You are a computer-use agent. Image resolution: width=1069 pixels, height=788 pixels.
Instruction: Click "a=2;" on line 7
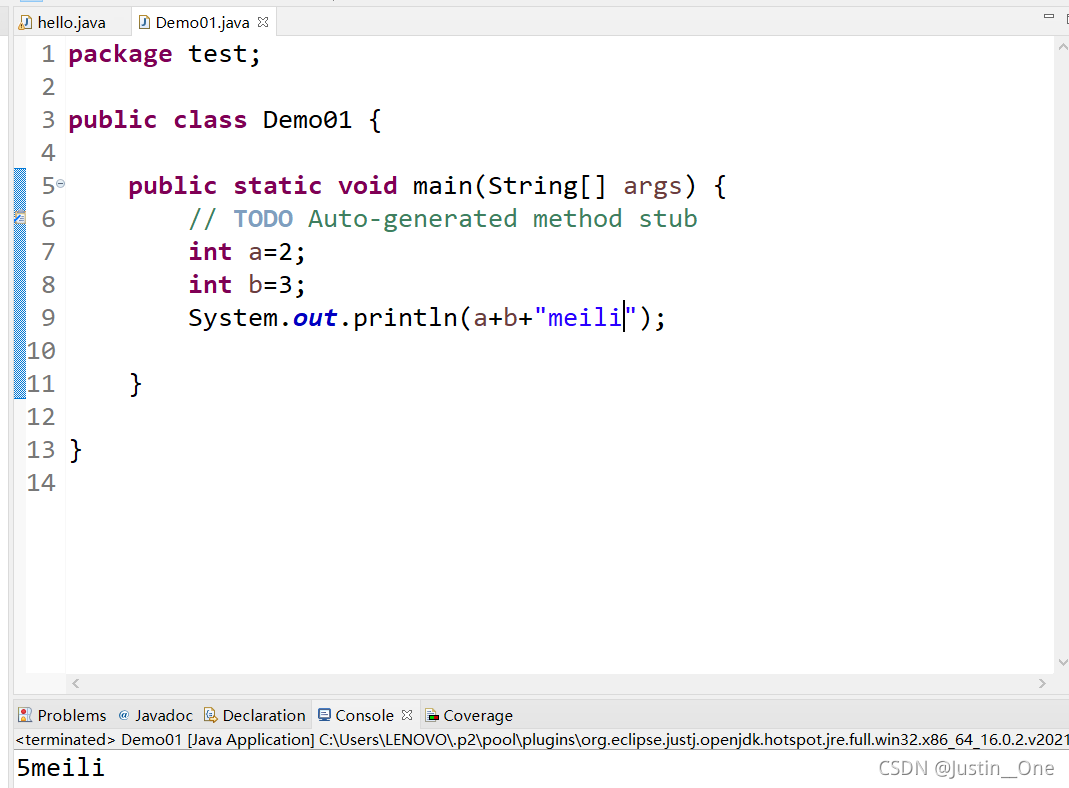coord(277,252)
